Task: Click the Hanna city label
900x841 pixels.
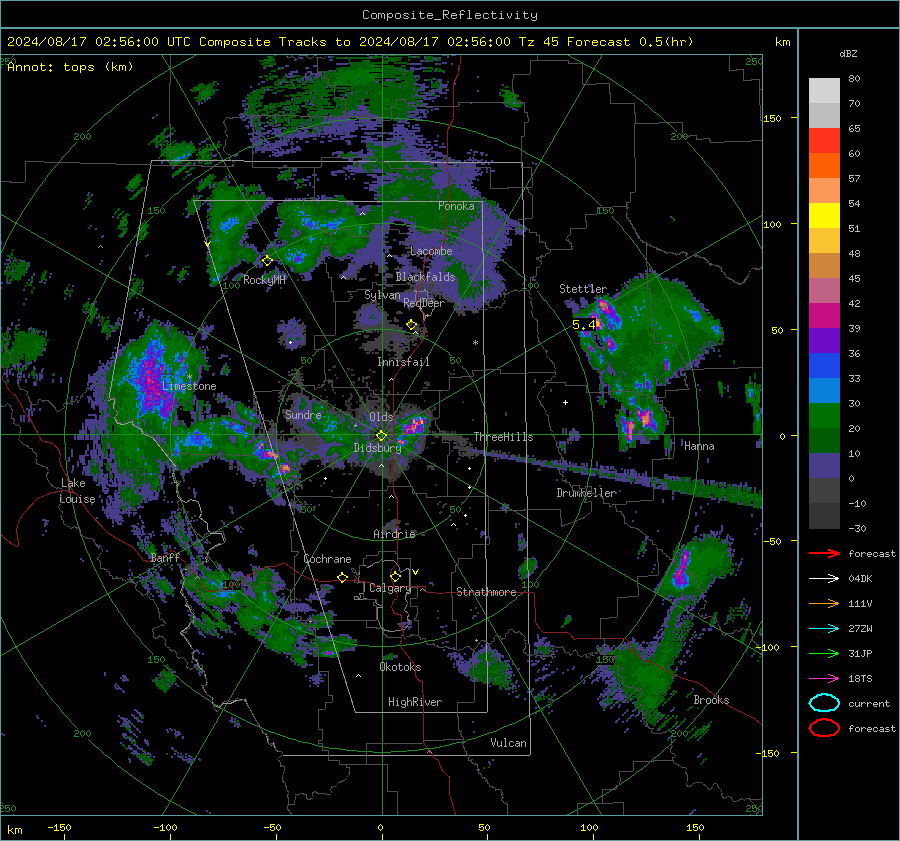Action: (x=699, y=446)
